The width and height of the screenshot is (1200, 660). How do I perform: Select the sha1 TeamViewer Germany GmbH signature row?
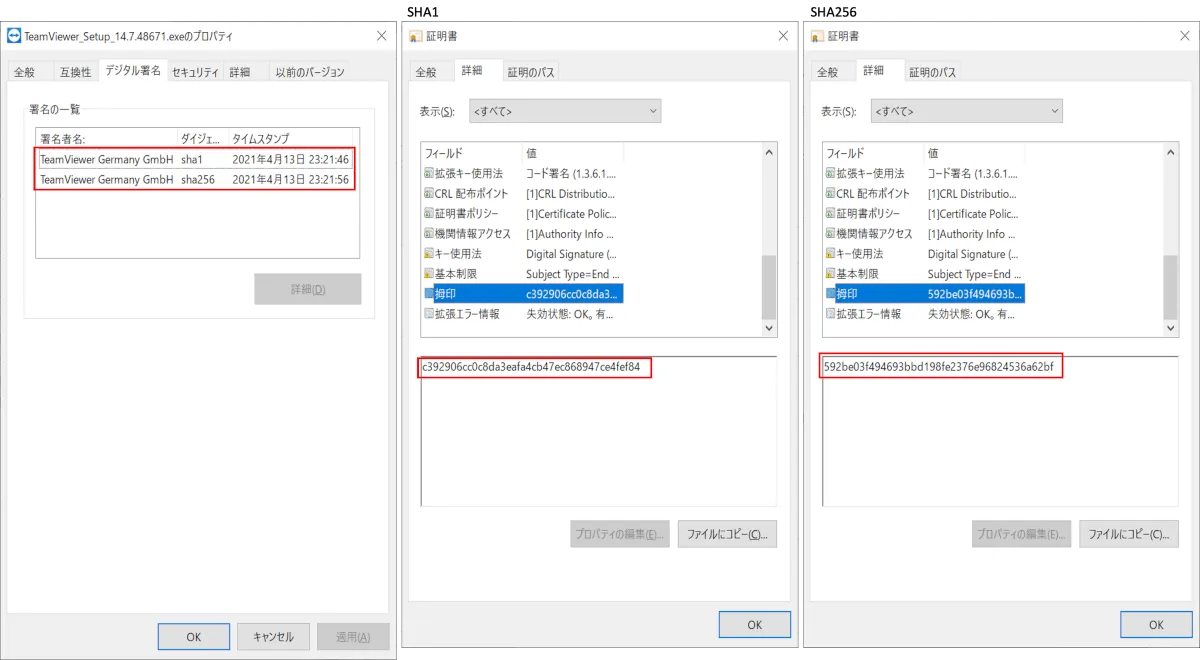pyautogui.click(x=196, y=159)
